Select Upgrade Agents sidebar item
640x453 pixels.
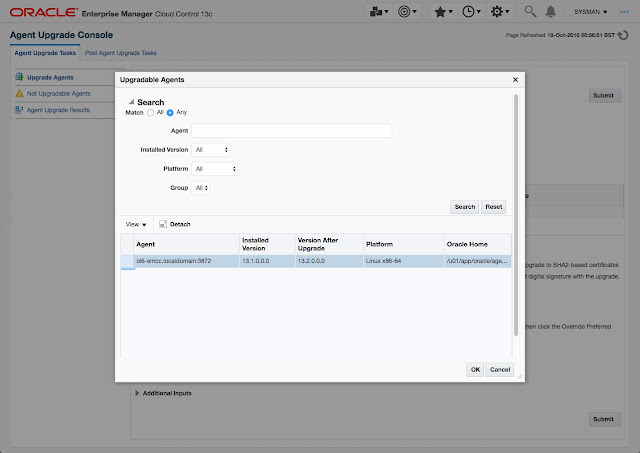pos(50,78)
